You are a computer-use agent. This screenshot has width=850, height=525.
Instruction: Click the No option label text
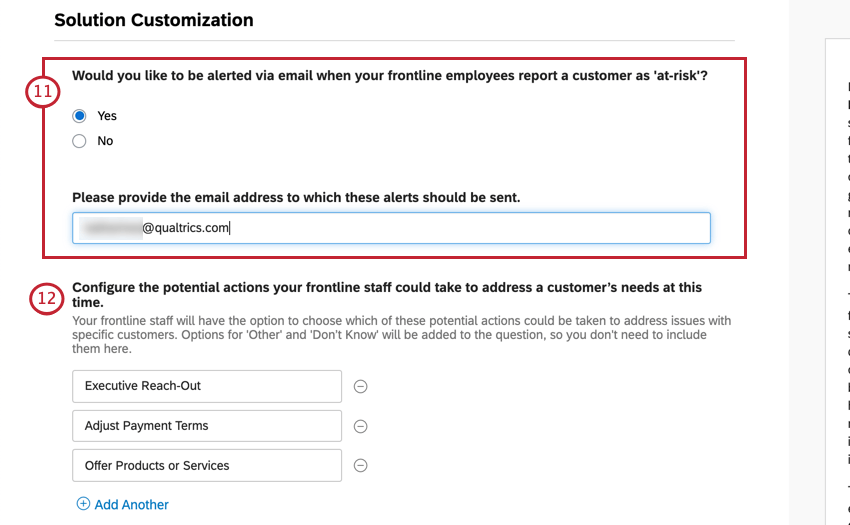(x=105, y=141)
